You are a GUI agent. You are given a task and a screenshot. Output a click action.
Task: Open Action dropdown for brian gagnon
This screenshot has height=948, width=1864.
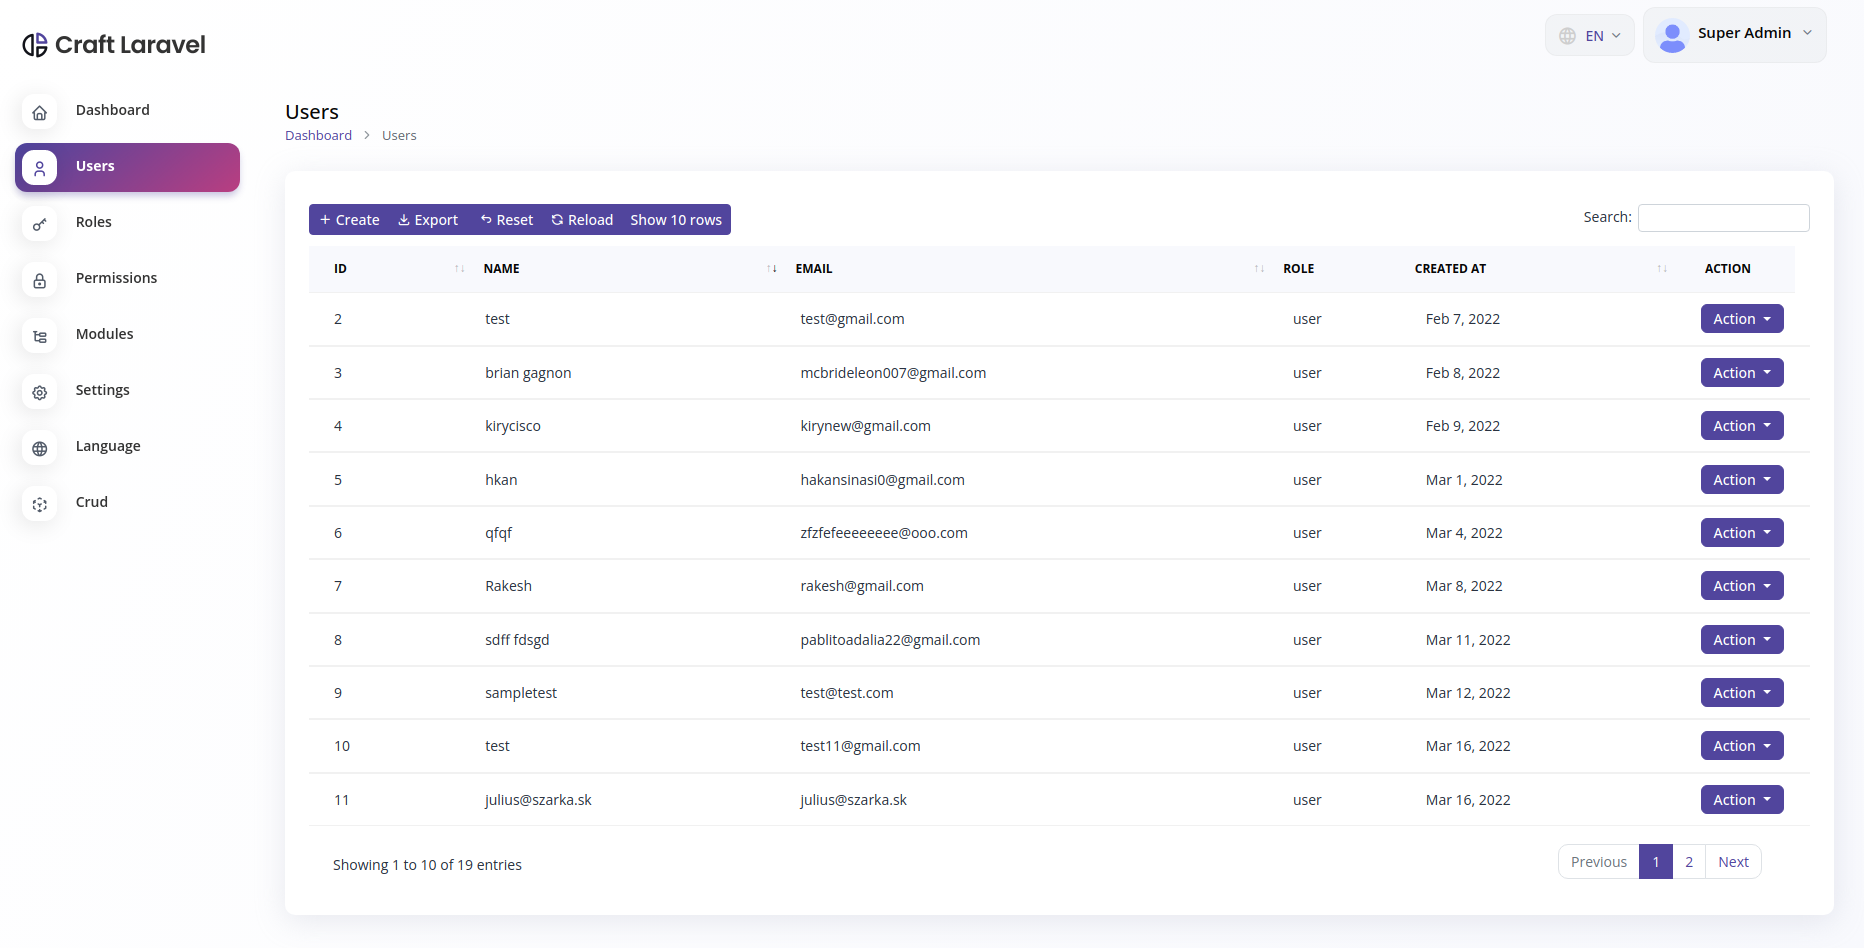click(1741, 373)
